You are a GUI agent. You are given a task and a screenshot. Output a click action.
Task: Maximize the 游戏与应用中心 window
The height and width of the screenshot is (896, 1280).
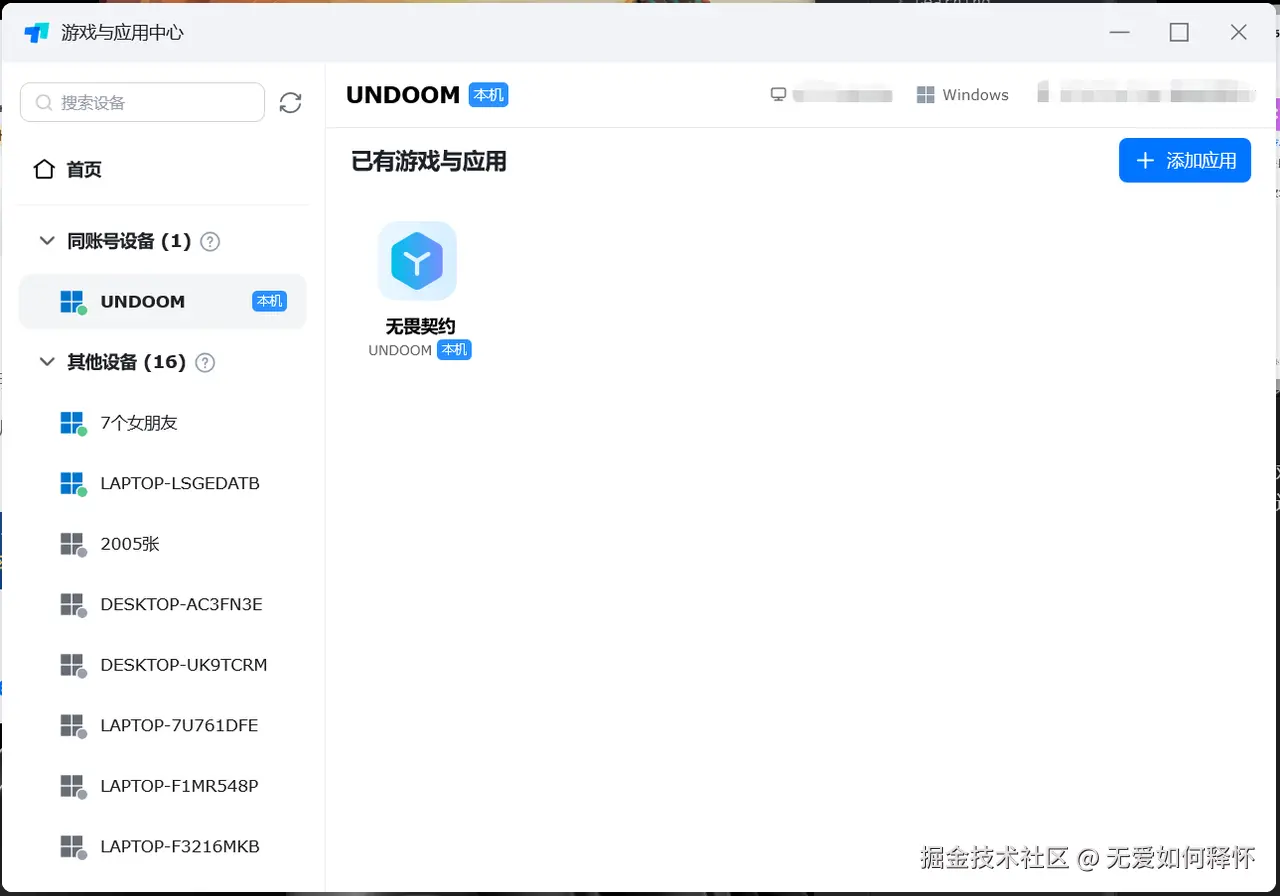1179,32
